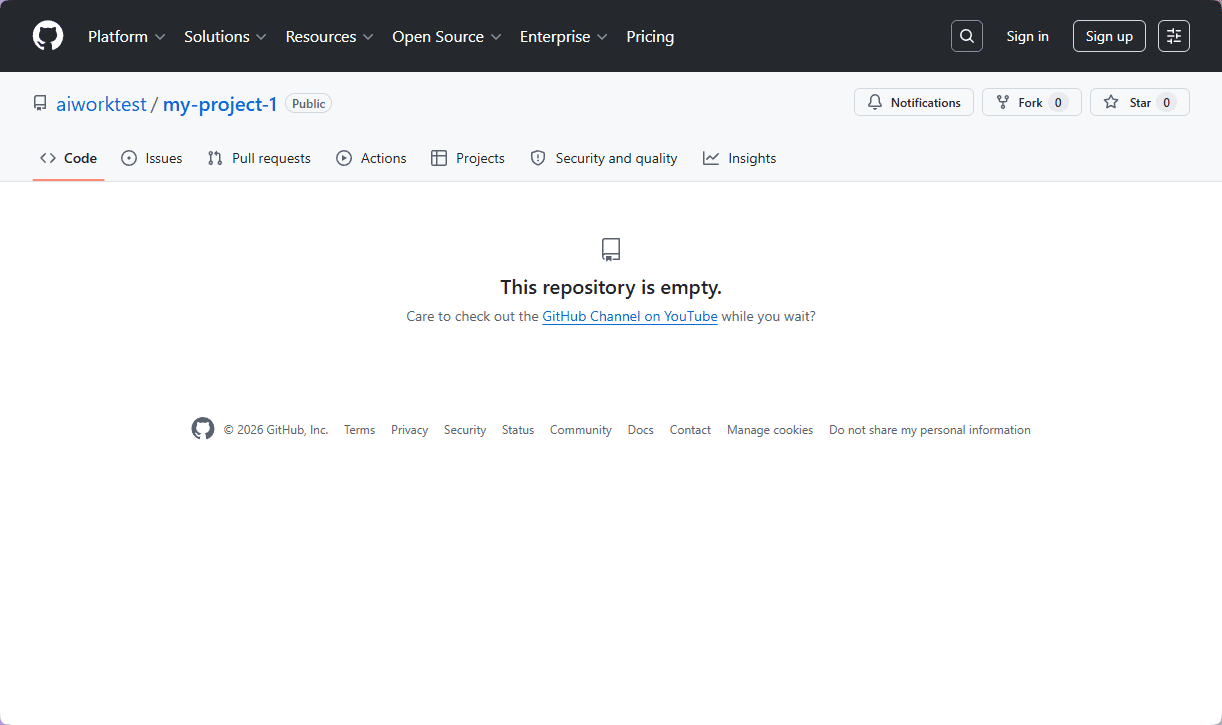1222x725 pixels.
Task: Open the Terms footer link
Action: [x=360, y=430]
